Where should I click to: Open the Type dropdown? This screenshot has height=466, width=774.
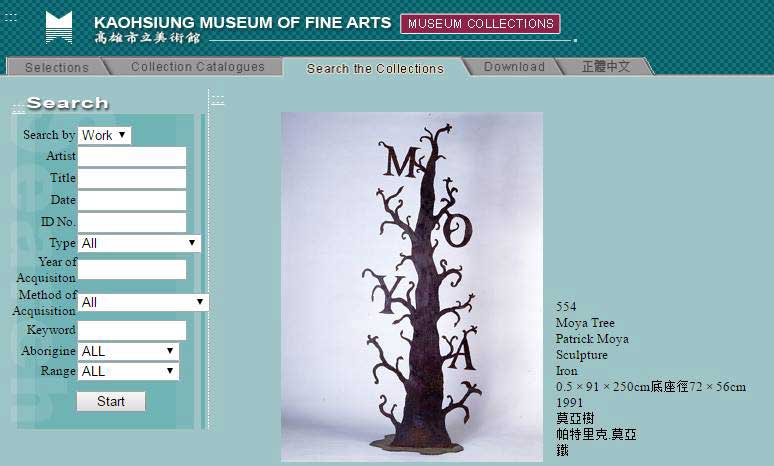click(139, 243)
